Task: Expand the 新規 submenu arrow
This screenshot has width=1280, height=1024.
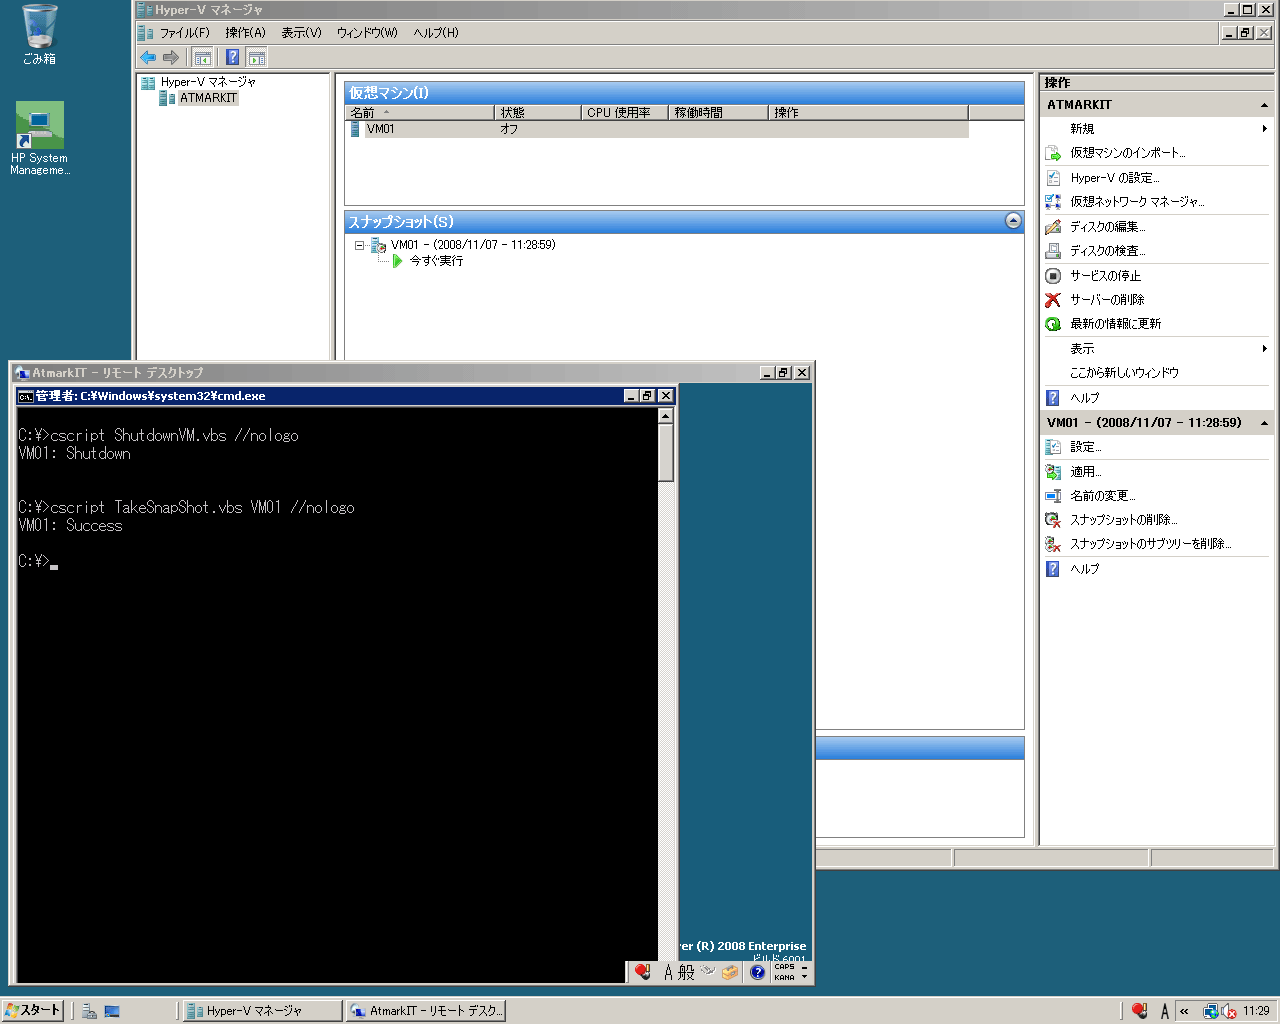Action: 1264,129
